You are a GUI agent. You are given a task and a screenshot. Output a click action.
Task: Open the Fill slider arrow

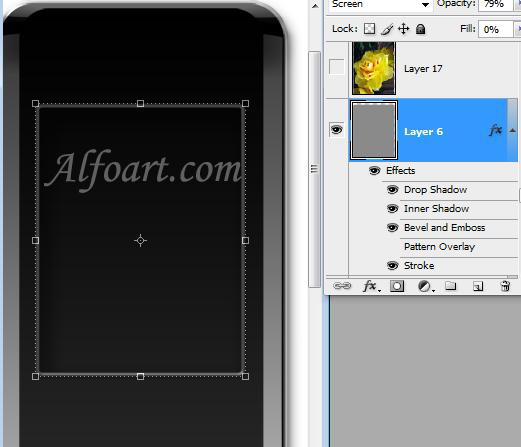coord(517,29)
